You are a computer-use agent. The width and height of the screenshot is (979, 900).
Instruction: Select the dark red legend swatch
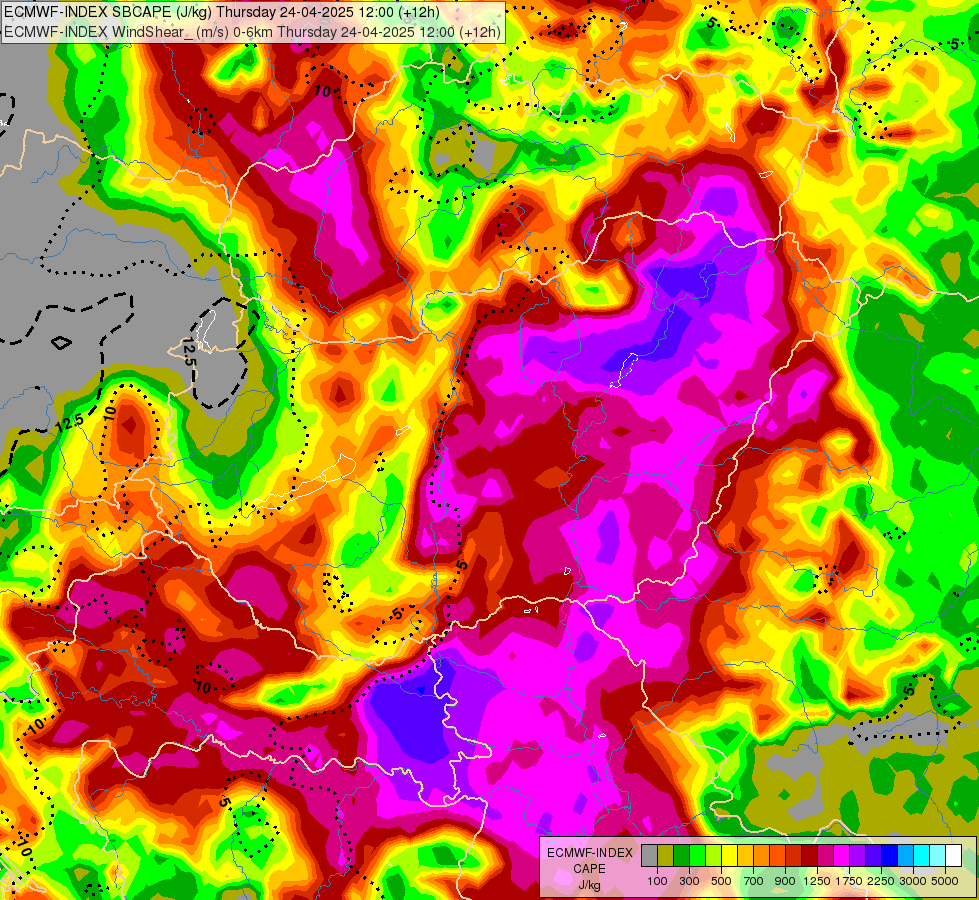point(809,855)
